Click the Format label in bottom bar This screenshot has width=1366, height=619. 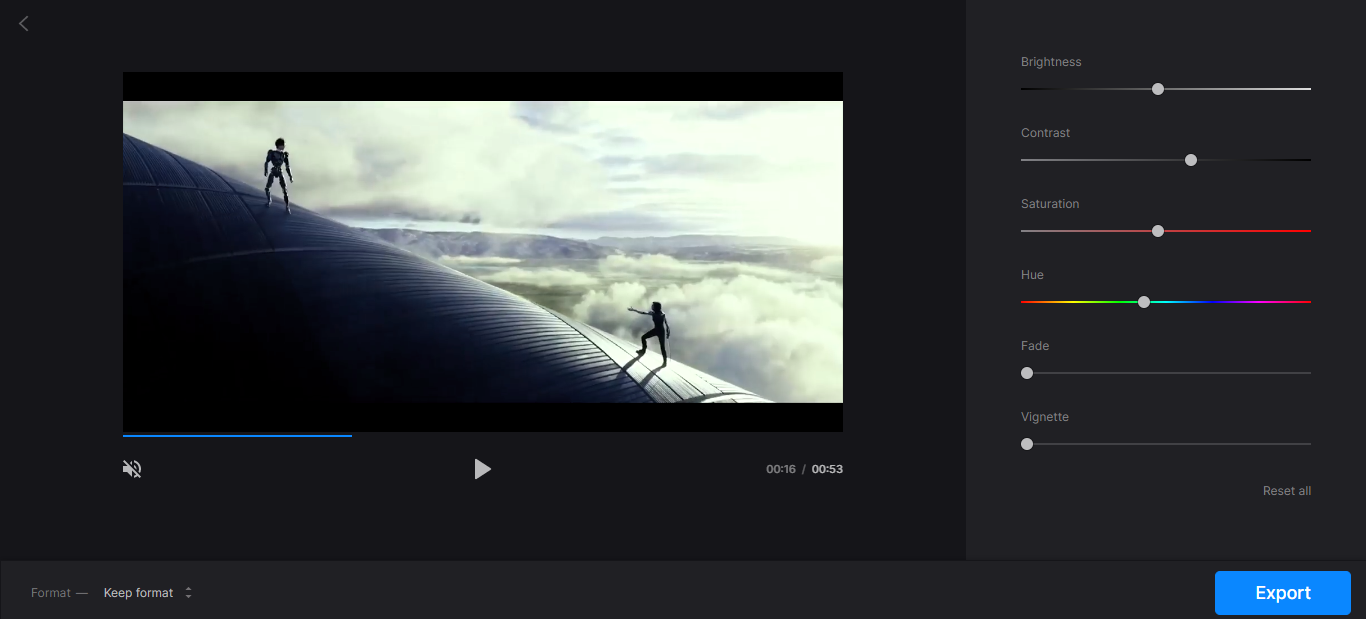click(51, 593)
